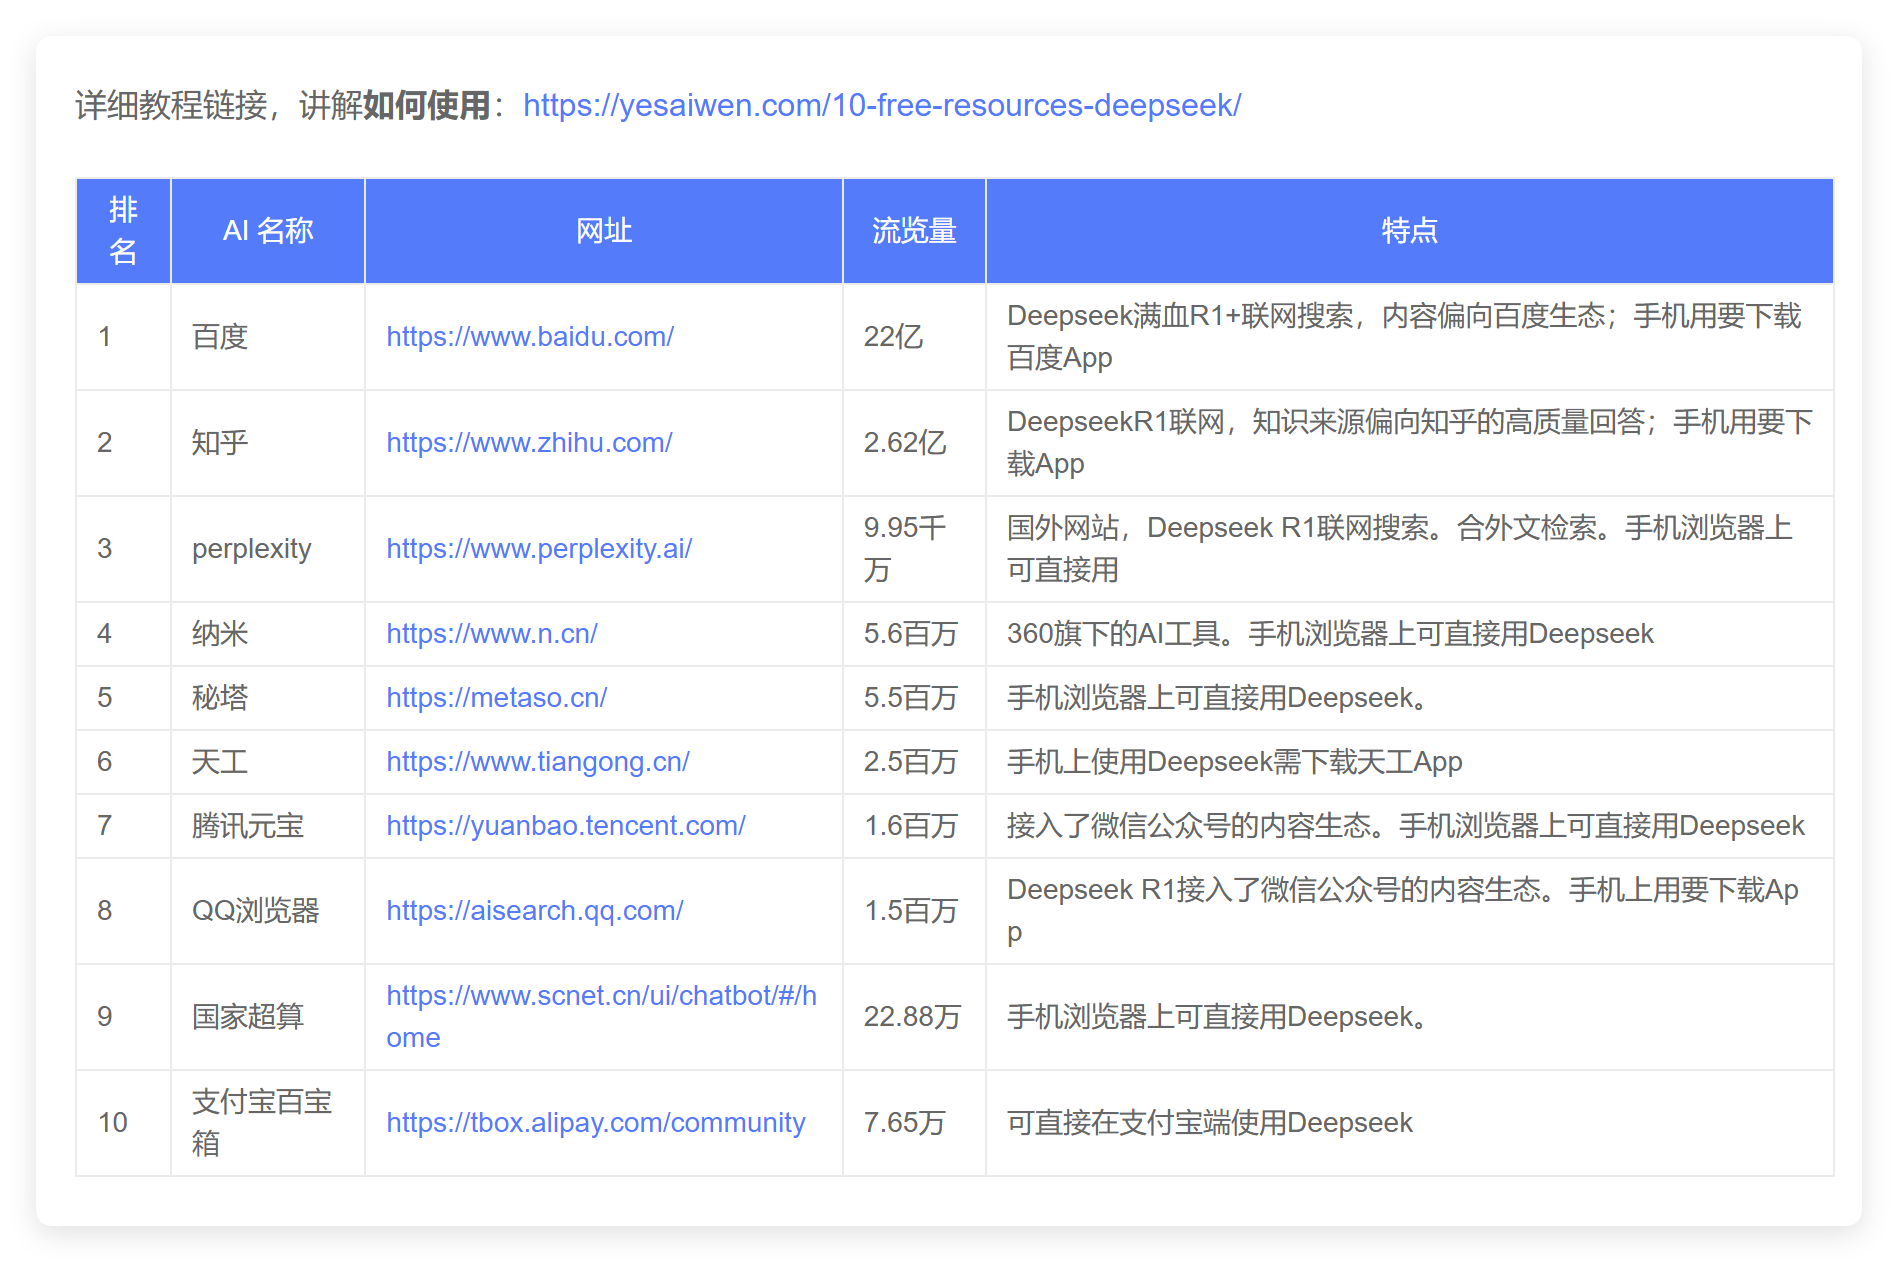The width and height of the screenshot is (1898, 1262).
Task: Click the 1.6百万 traffic value
Action: pos(911,826)
